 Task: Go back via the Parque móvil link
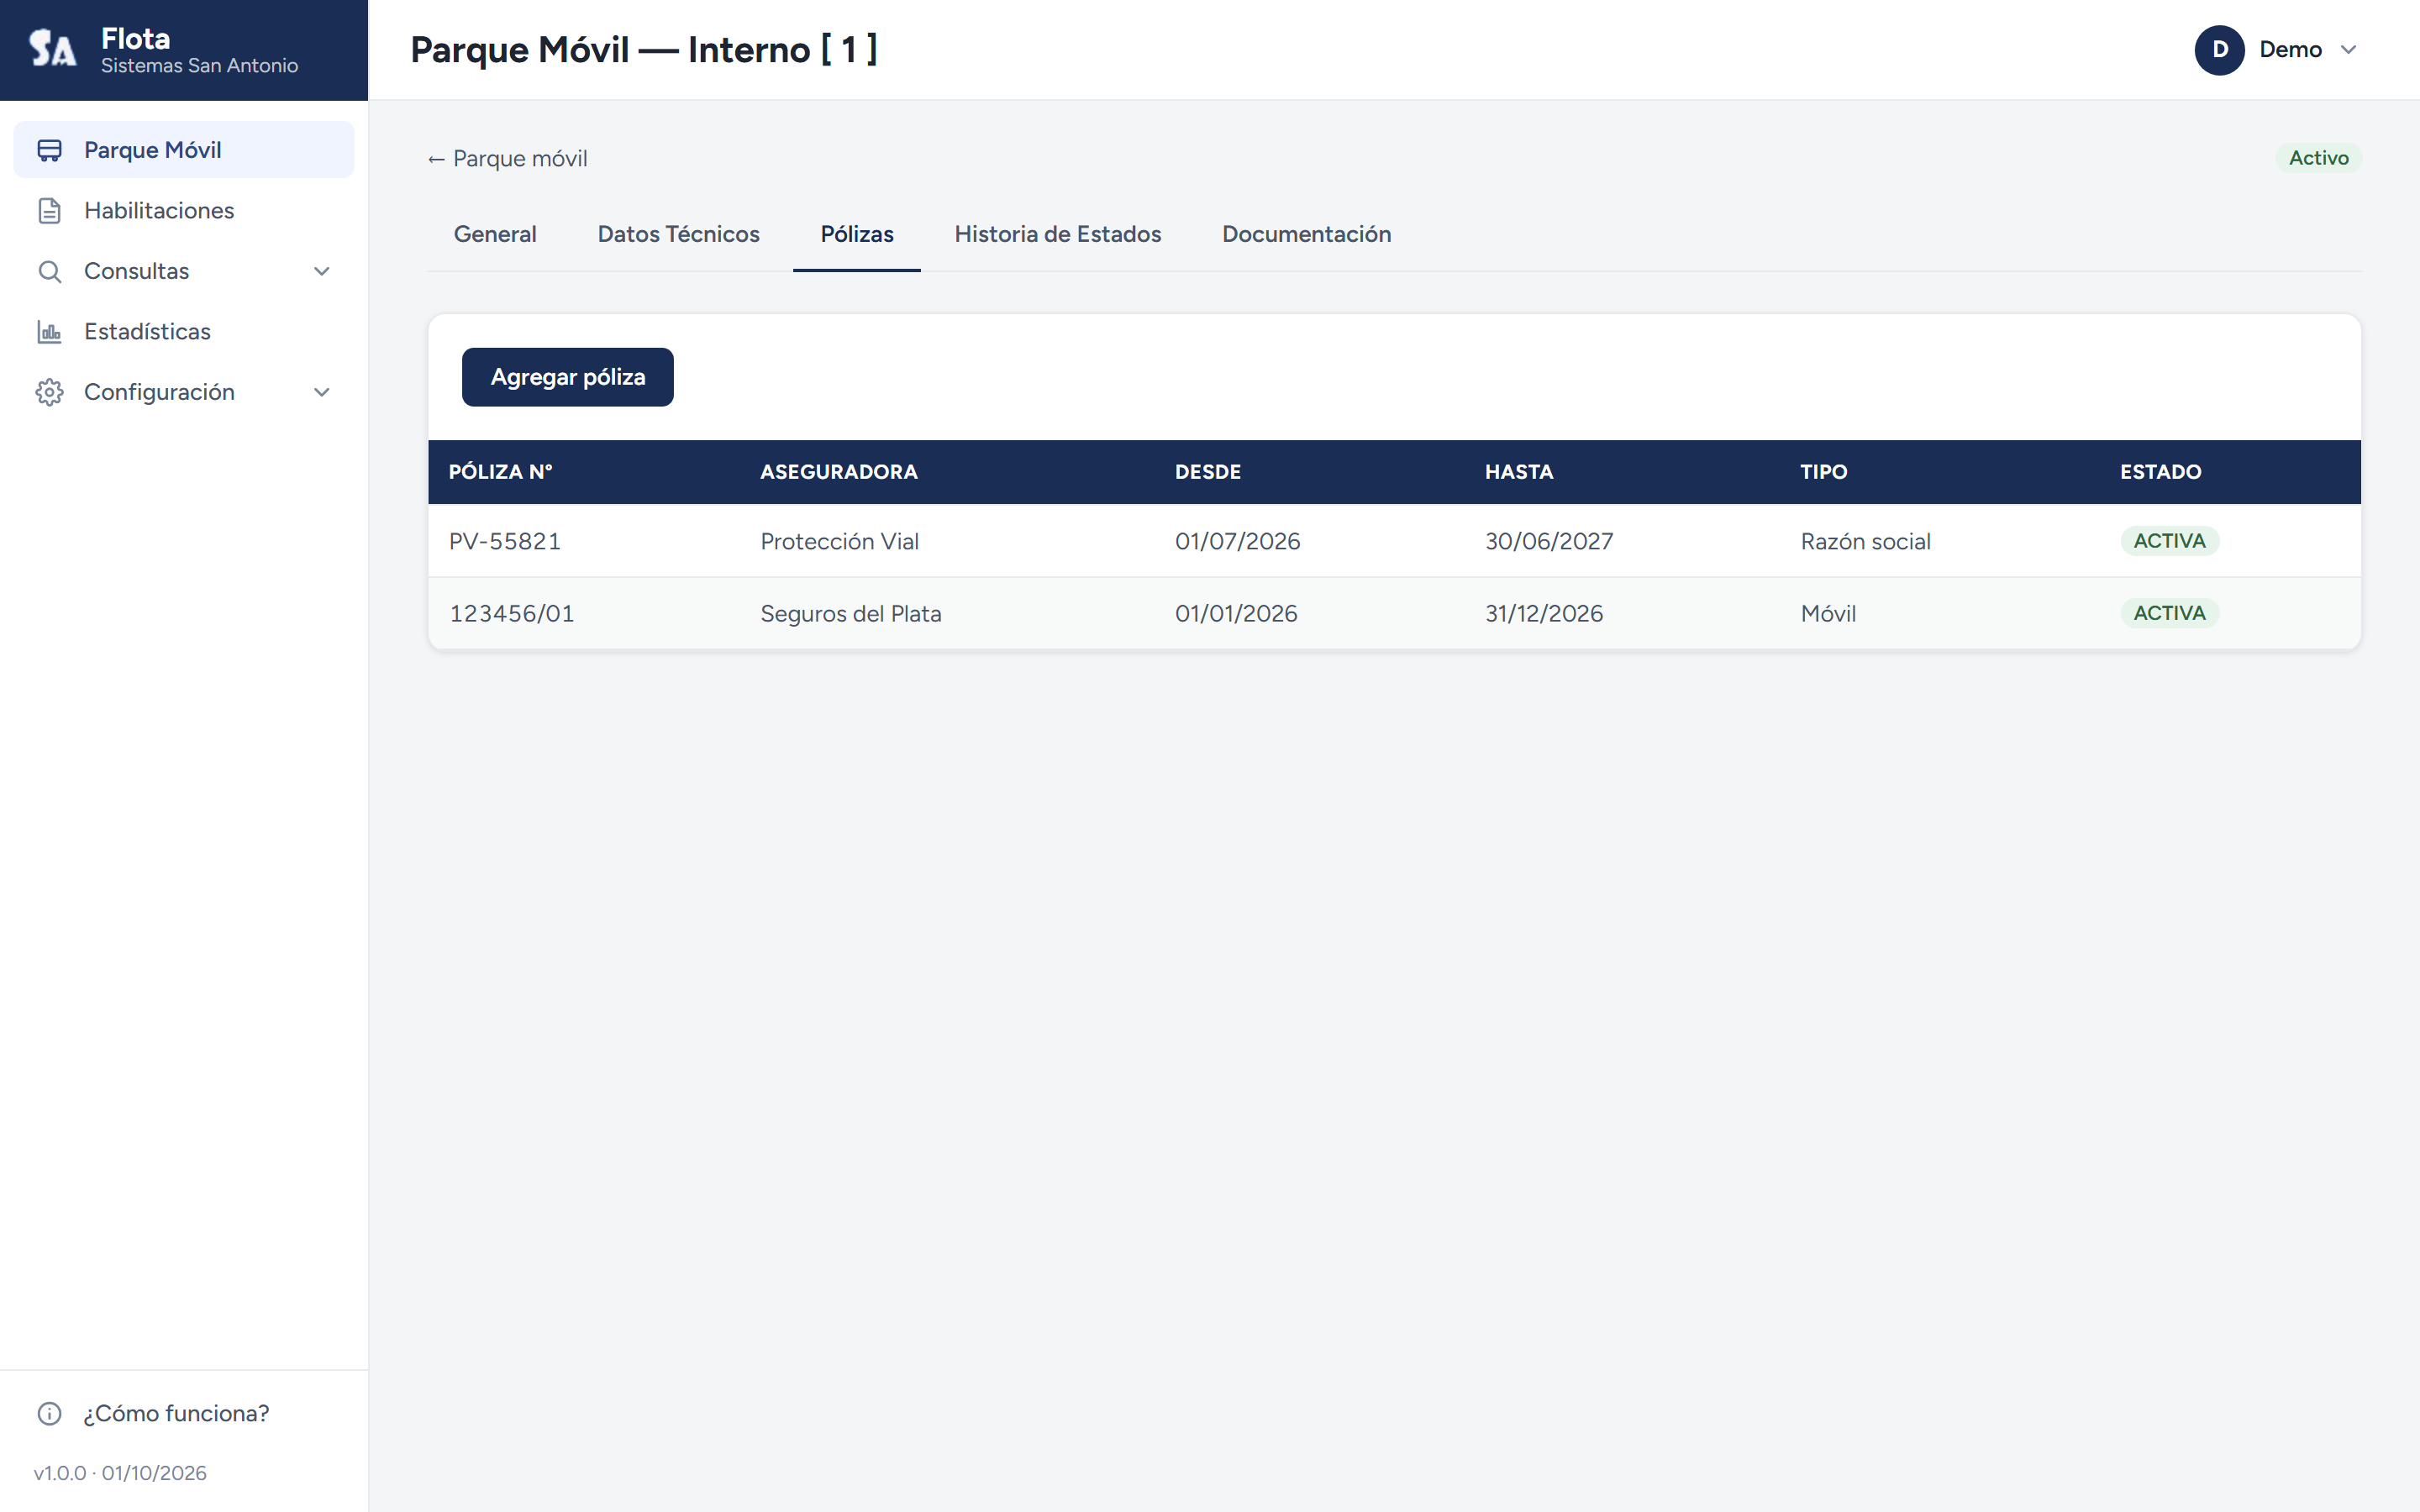pyautogui.click(x=507, y=158)
